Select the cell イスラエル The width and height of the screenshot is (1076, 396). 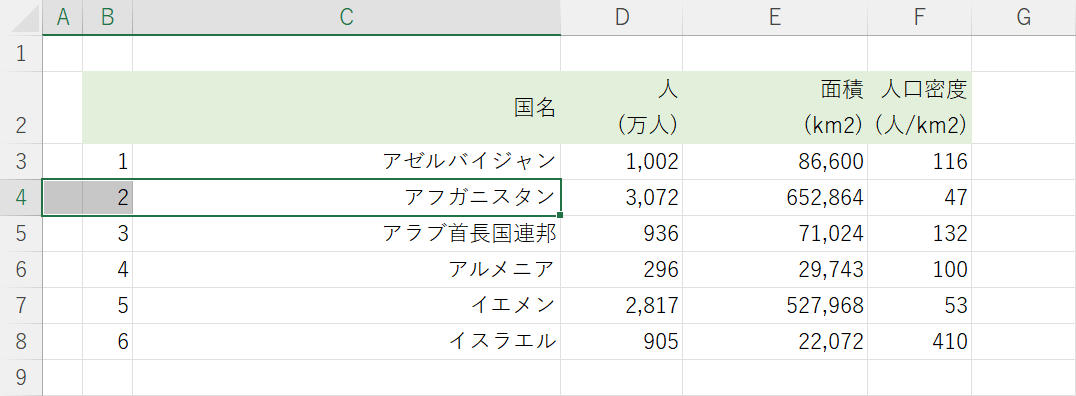(347, 341)
